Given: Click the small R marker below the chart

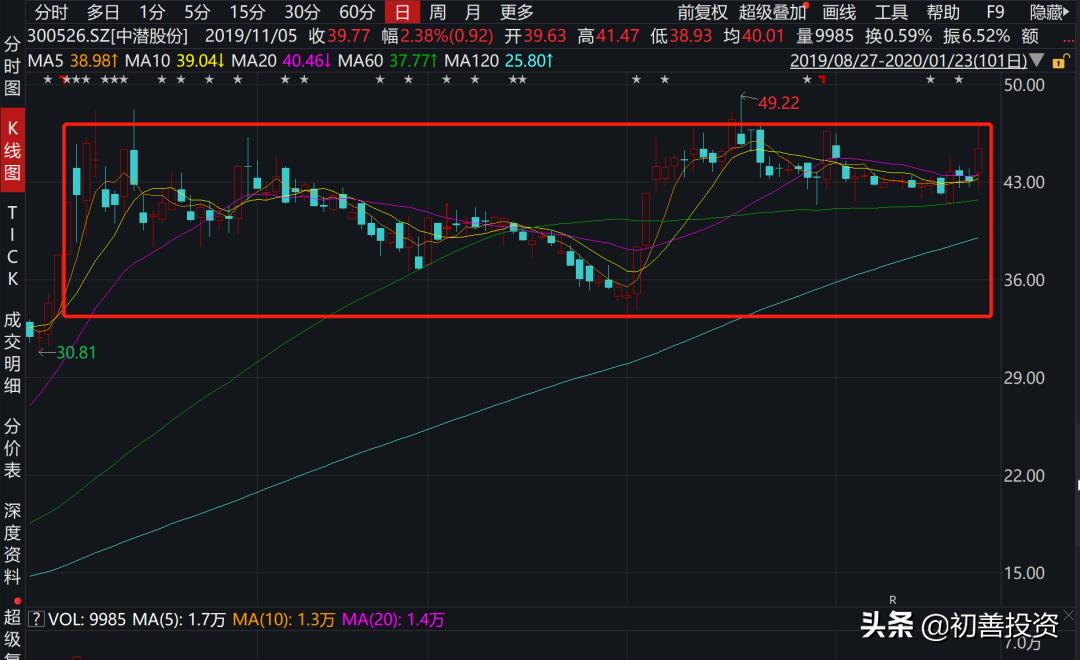Looking at the screenshot, I should point(891,598).
